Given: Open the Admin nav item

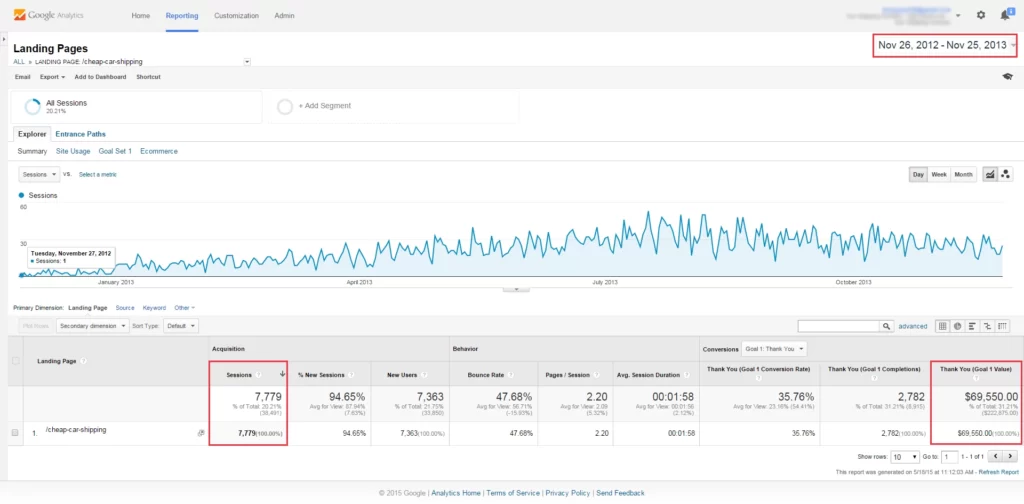Looking at the screenshot, I should click(284, 15).
